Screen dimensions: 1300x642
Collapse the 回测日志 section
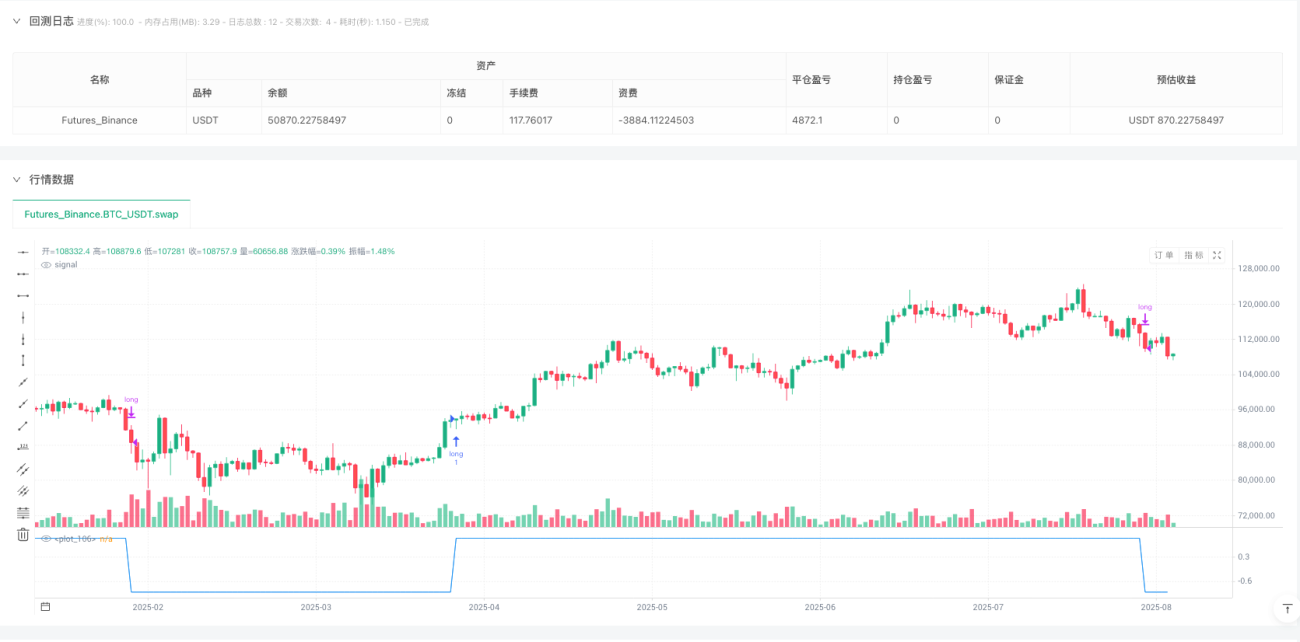click(x=16, y=21)
